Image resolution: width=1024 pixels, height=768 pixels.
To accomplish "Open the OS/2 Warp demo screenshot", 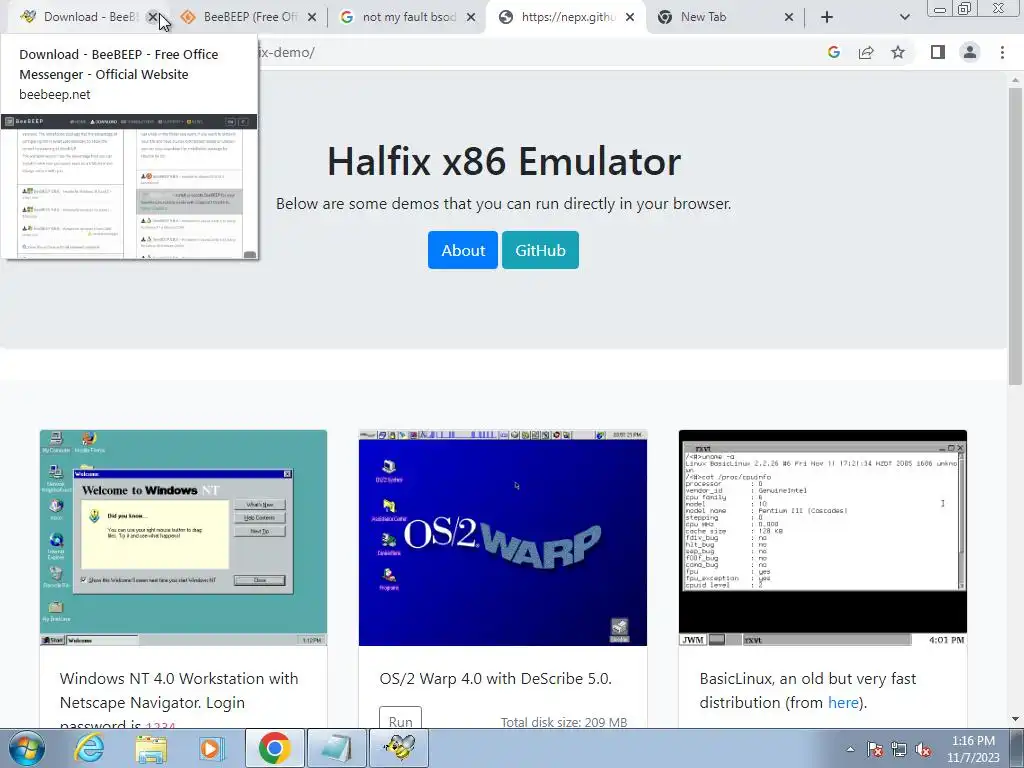I will coord(503,538).
